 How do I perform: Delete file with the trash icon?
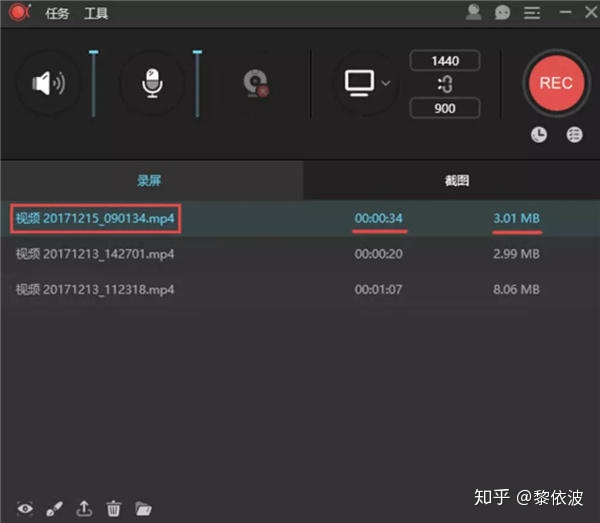click(113, 508)
